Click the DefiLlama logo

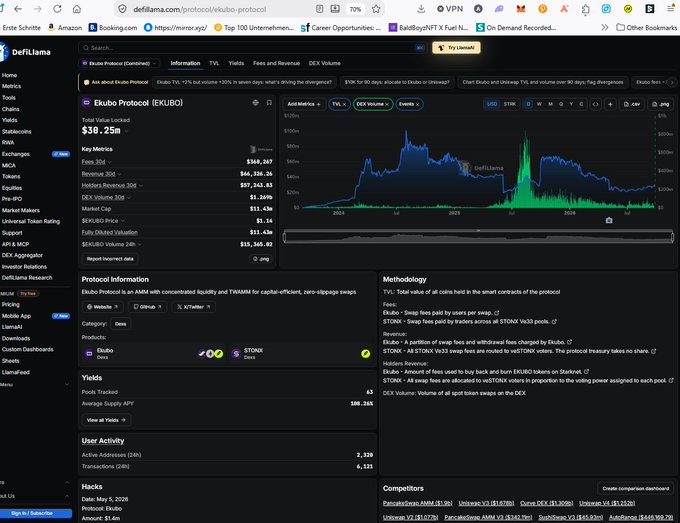25,52
